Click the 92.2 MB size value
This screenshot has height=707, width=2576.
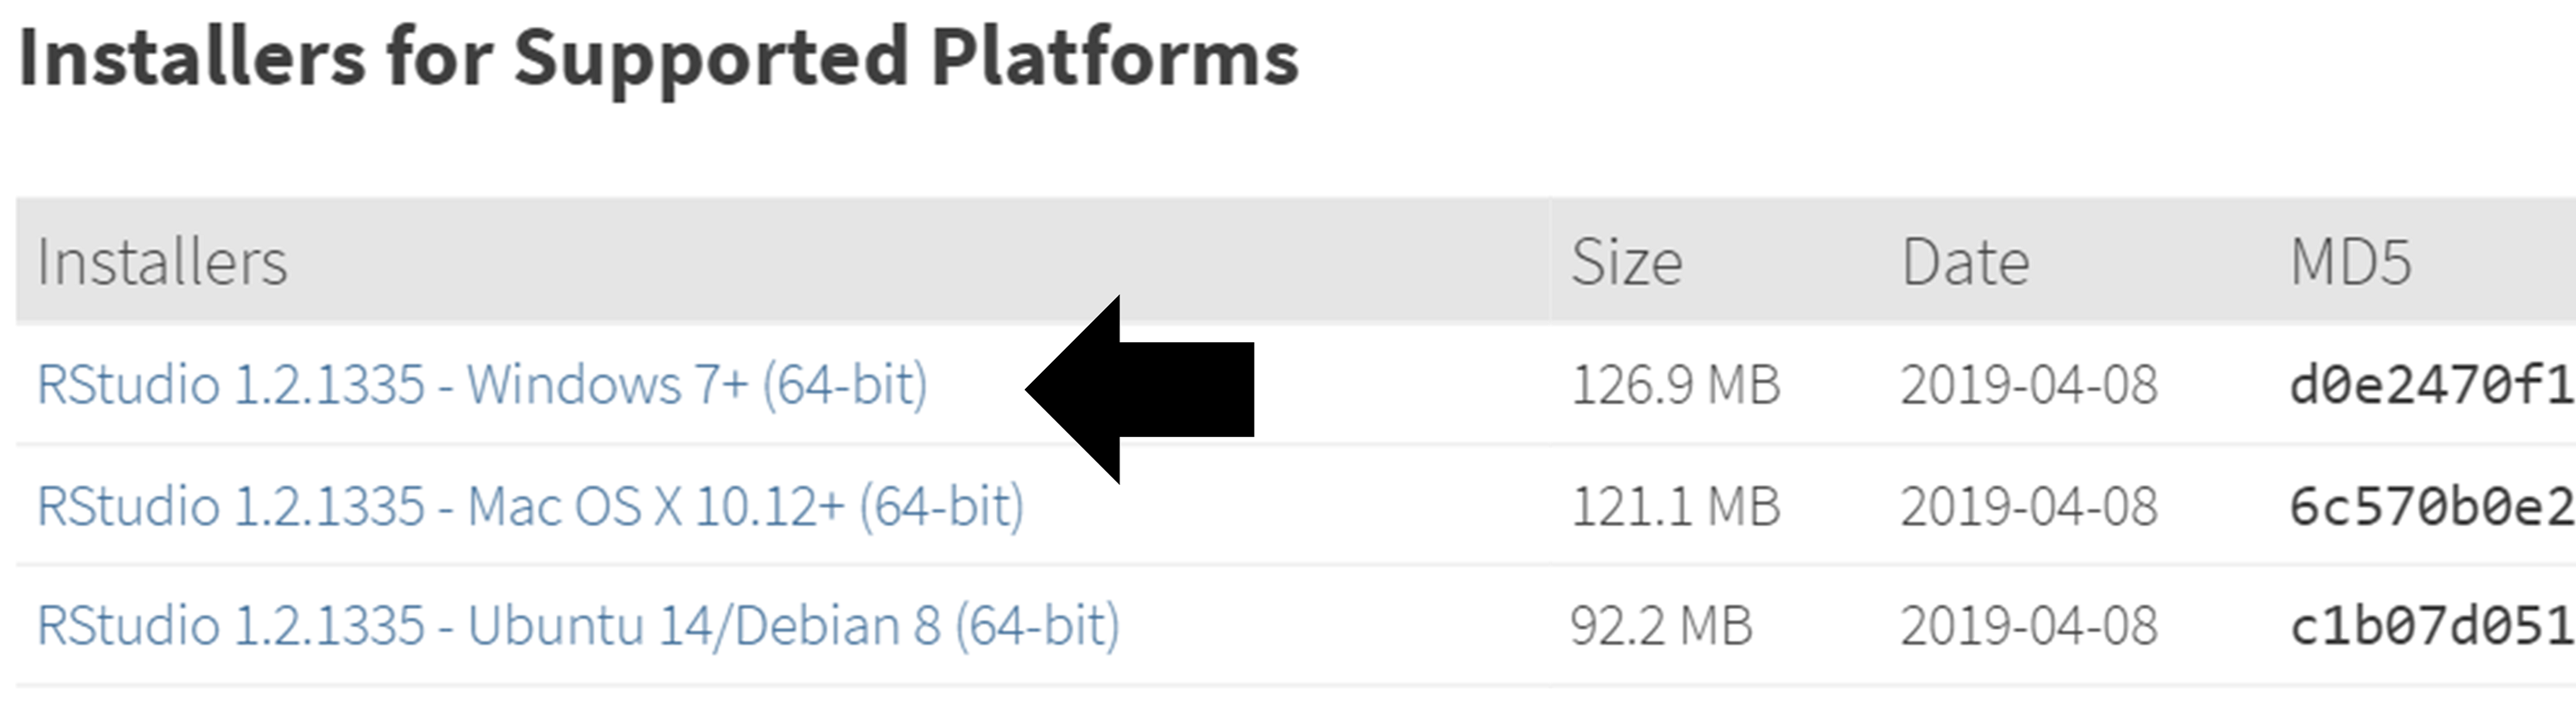[x=1661, y=626]
